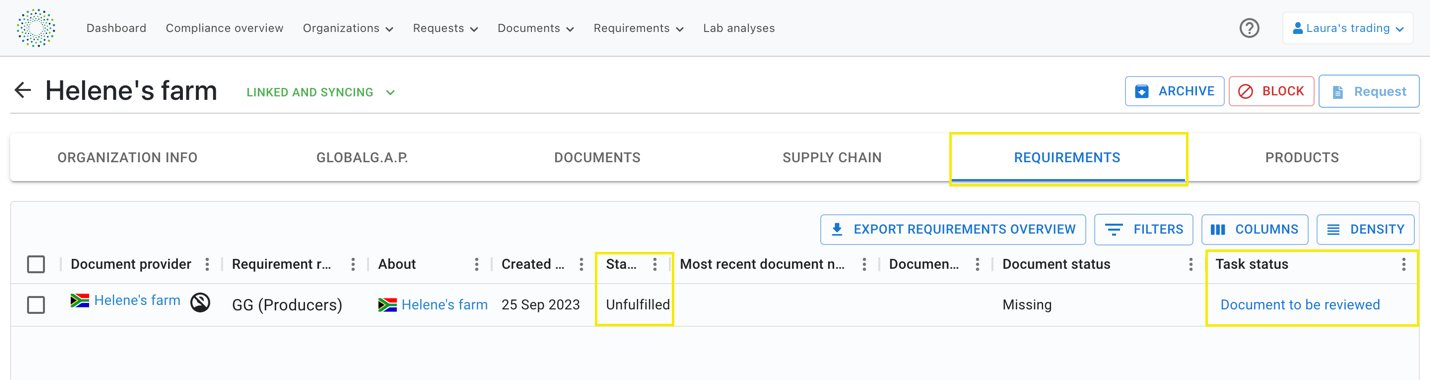Click the app logo in the top bar

tap(36, 28)
